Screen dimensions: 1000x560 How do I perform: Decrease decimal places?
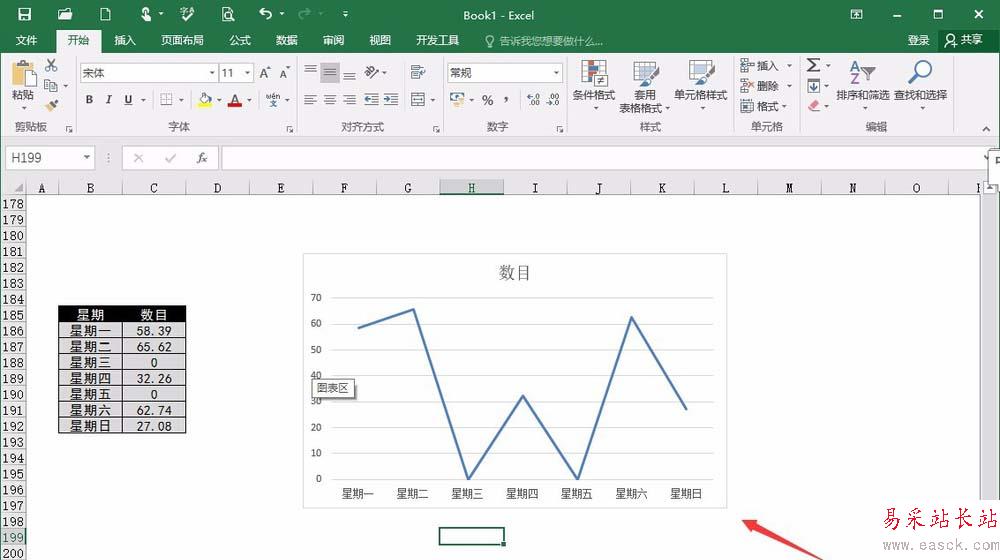pyautogui.click(x=553, y=99)
